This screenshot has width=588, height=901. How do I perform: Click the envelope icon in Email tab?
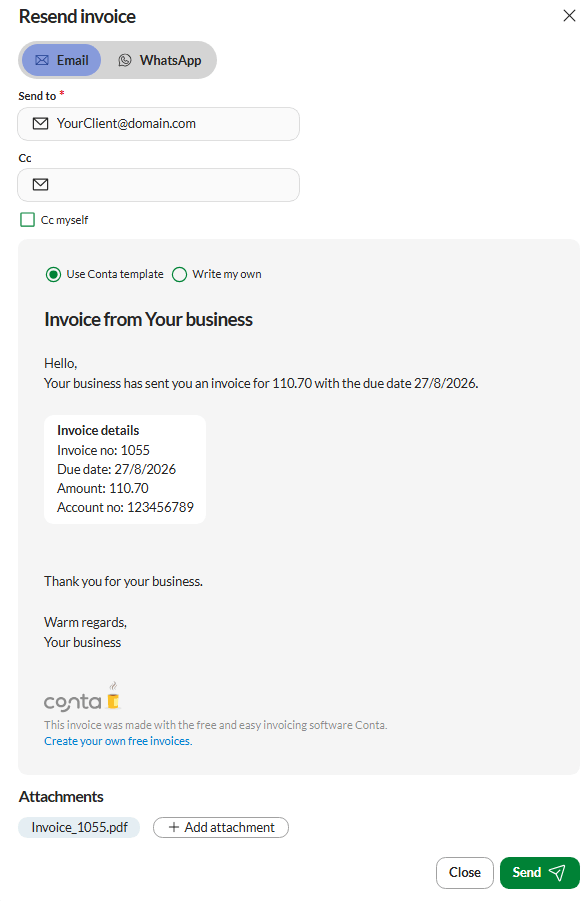[x=42, y=60]
